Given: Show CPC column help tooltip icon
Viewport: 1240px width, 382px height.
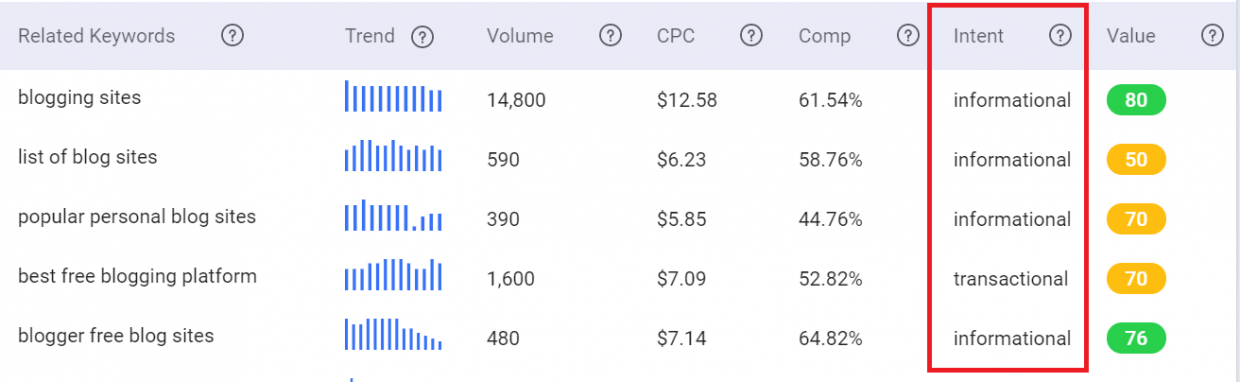Looking at the screenshot, I should (752, 36).
